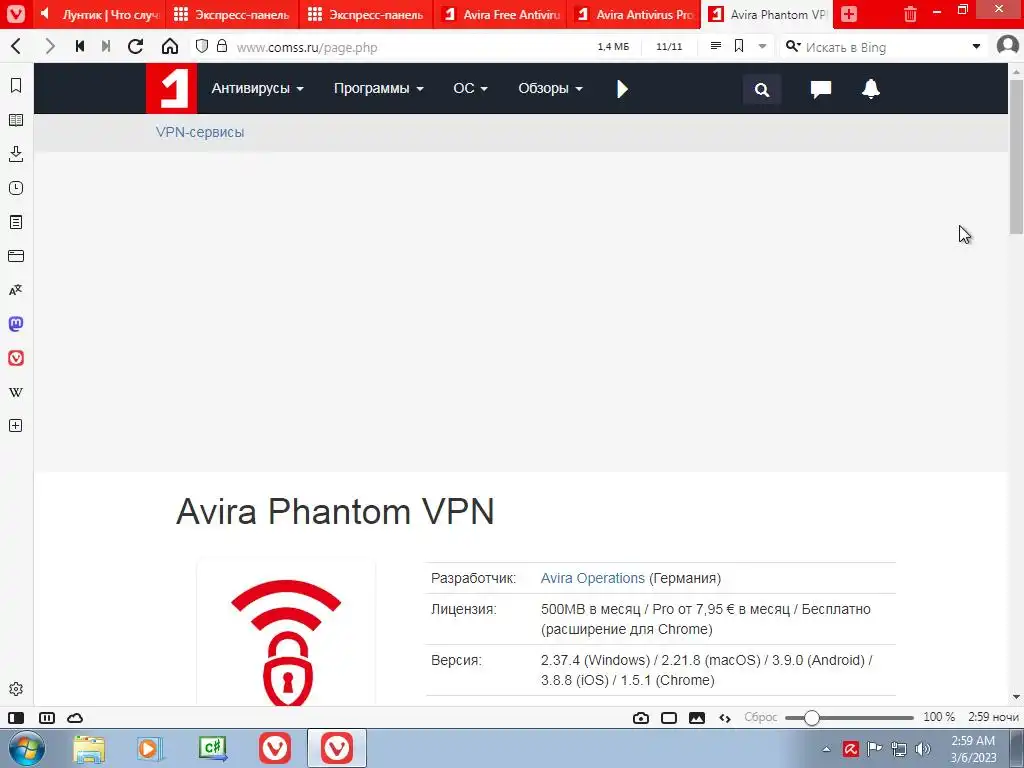Open the site search magnifier
The image size is (1024, 768).
coord(761,89)
